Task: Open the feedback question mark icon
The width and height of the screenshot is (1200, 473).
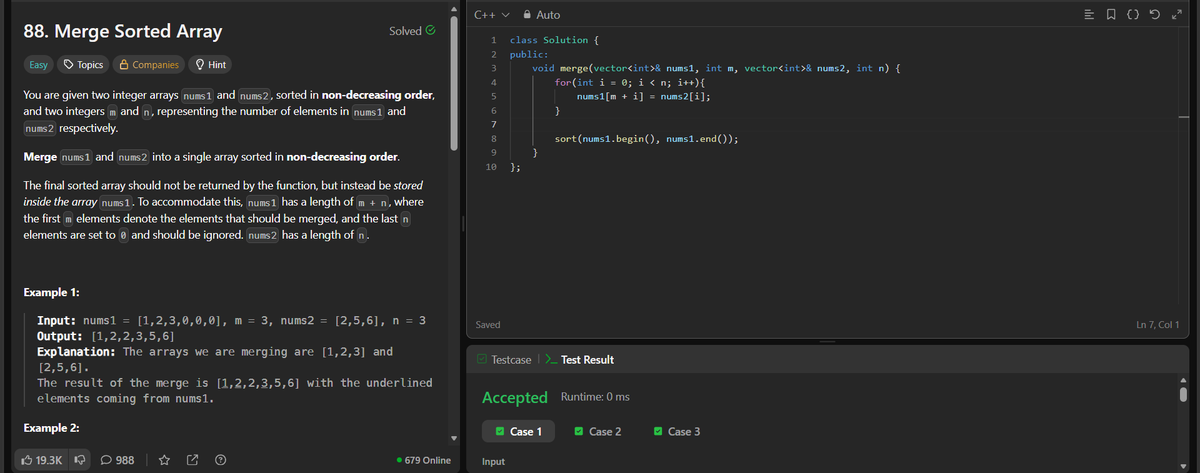Action: click(x=219, y=460)
